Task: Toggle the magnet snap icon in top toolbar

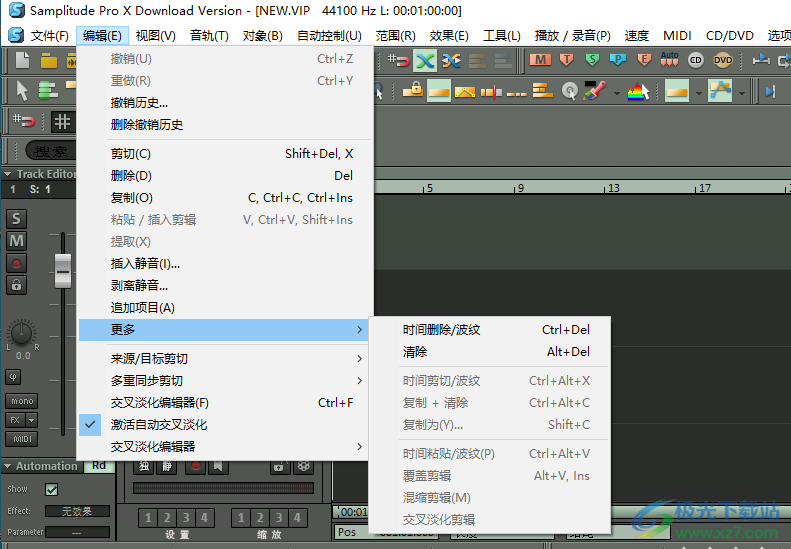Action: pos(399,61)
